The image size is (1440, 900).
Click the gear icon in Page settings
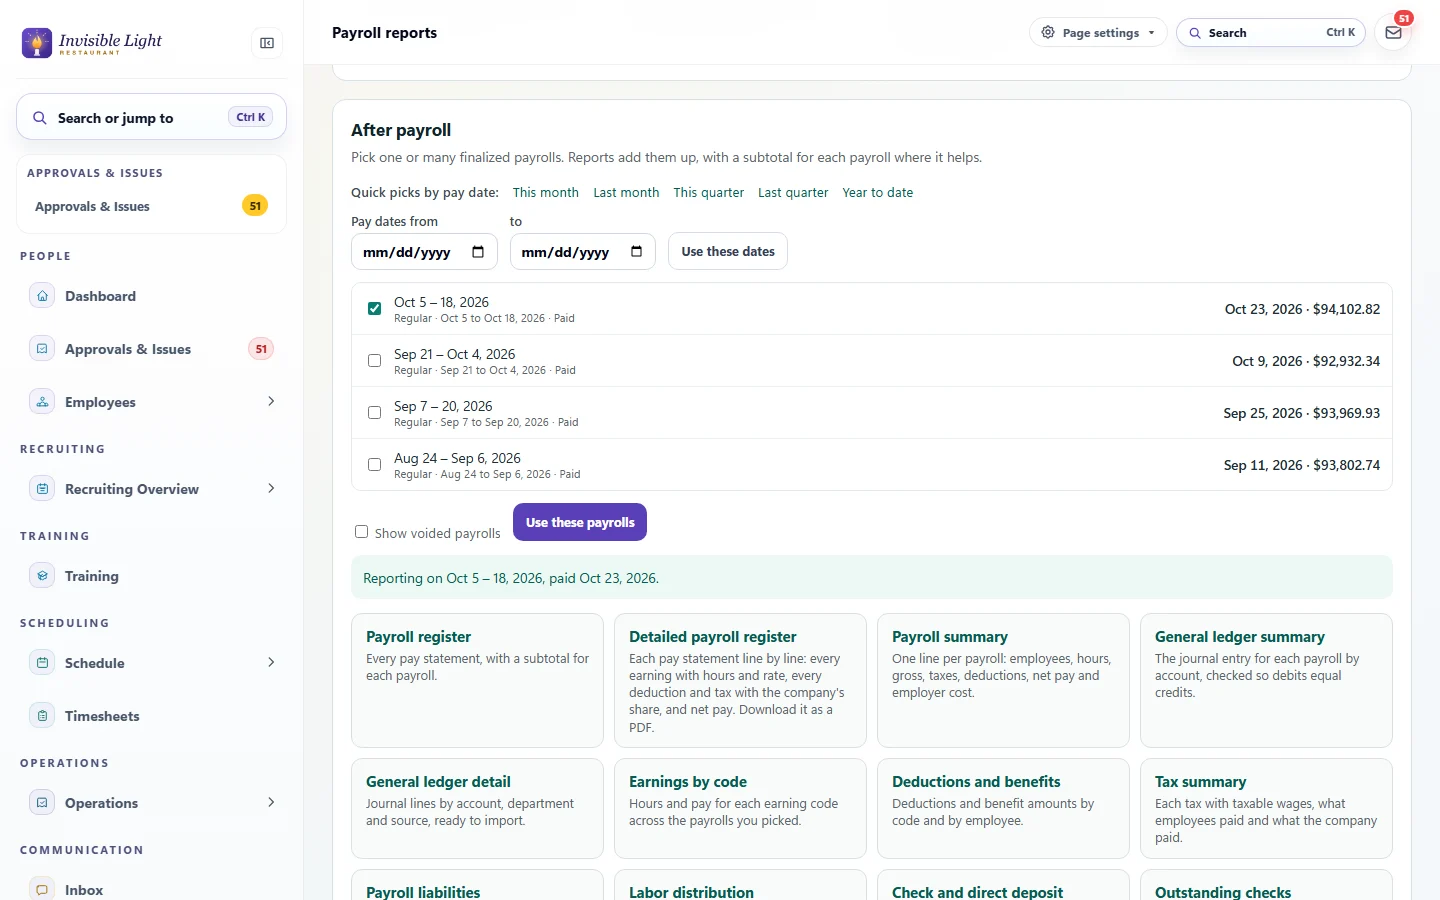pyautogui.click(x=1048, y=33)
